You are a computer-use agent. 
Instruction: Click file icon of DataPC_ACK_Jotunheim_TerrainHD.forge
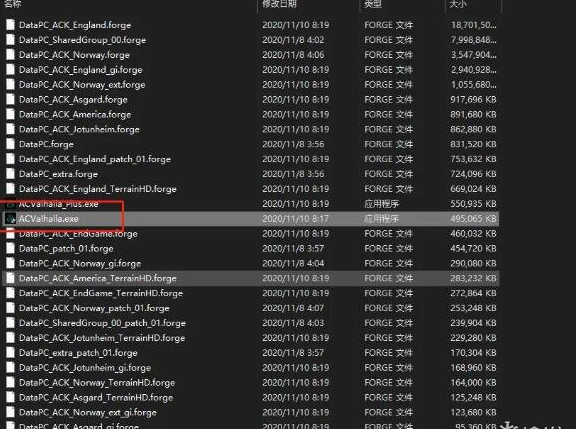[11, 338]
